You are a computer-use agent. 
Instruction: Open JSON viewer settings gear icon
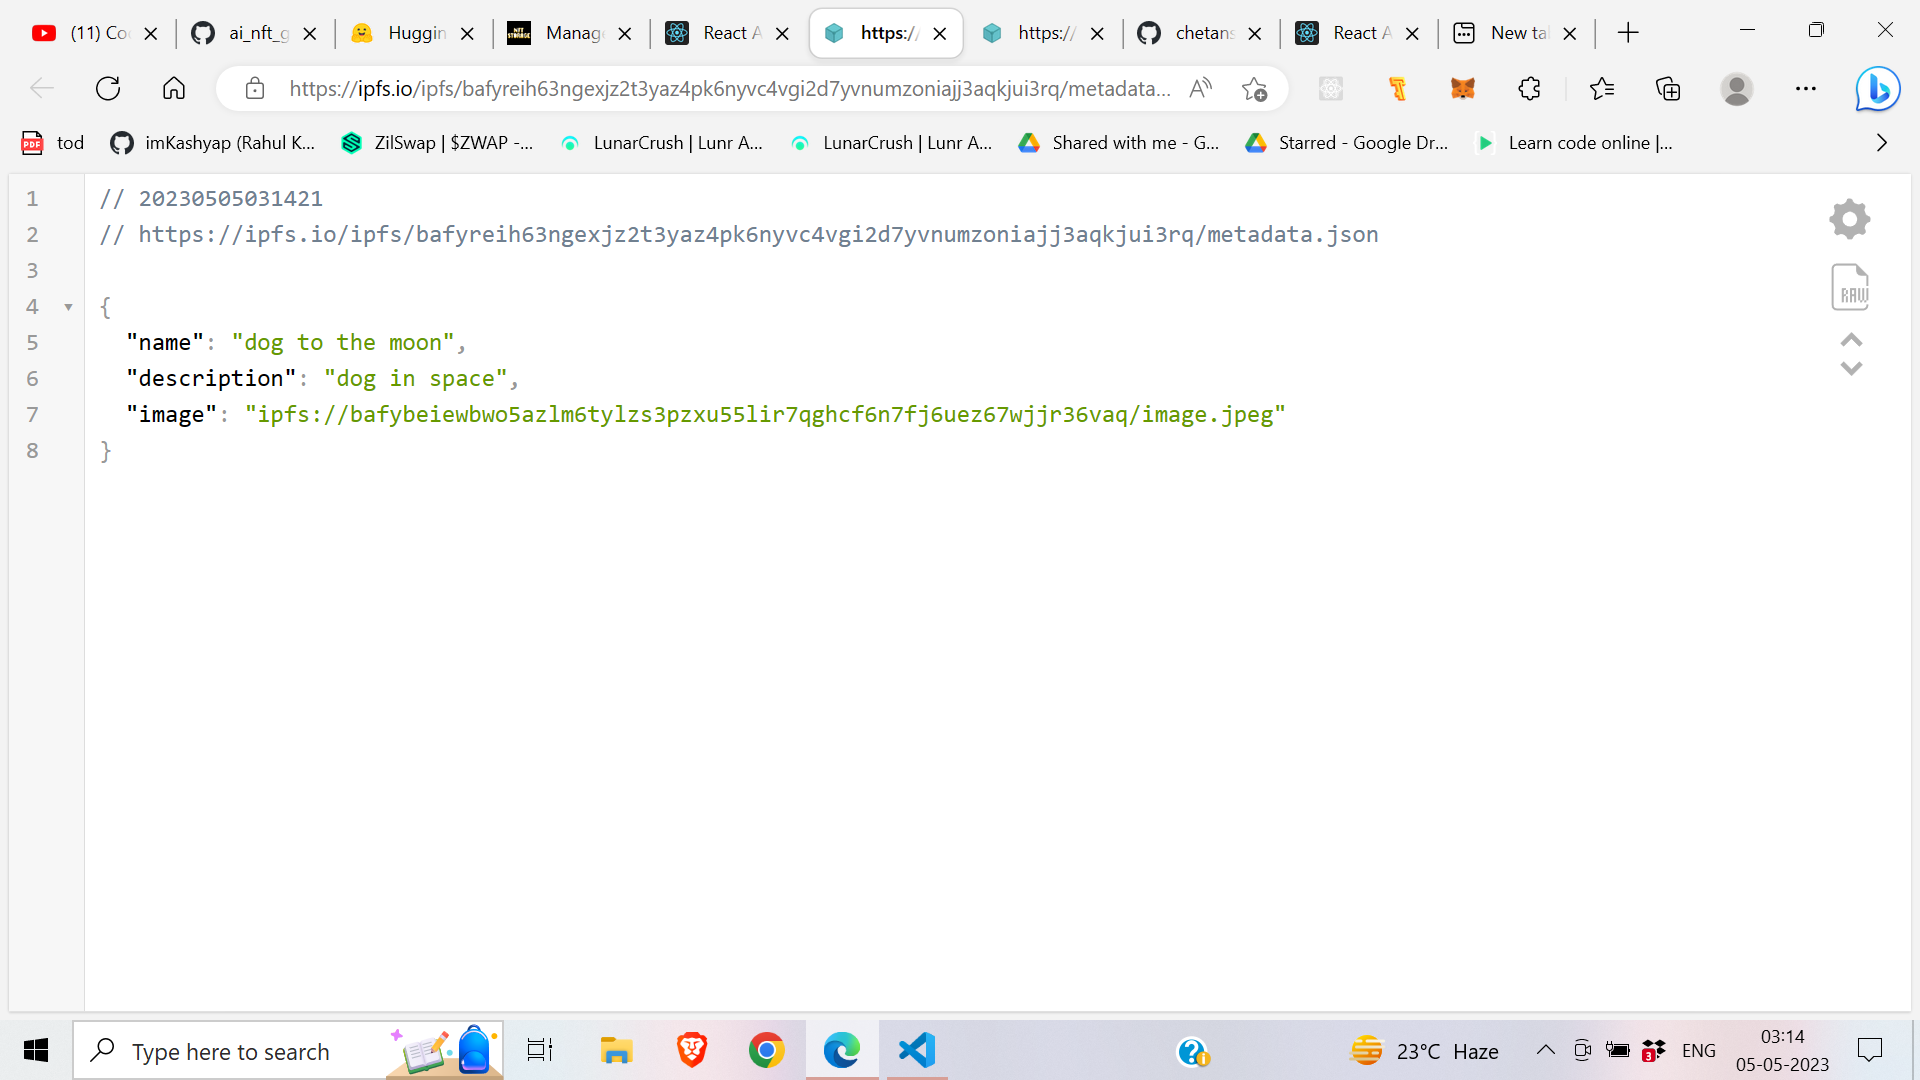(x=1849, y=219)
